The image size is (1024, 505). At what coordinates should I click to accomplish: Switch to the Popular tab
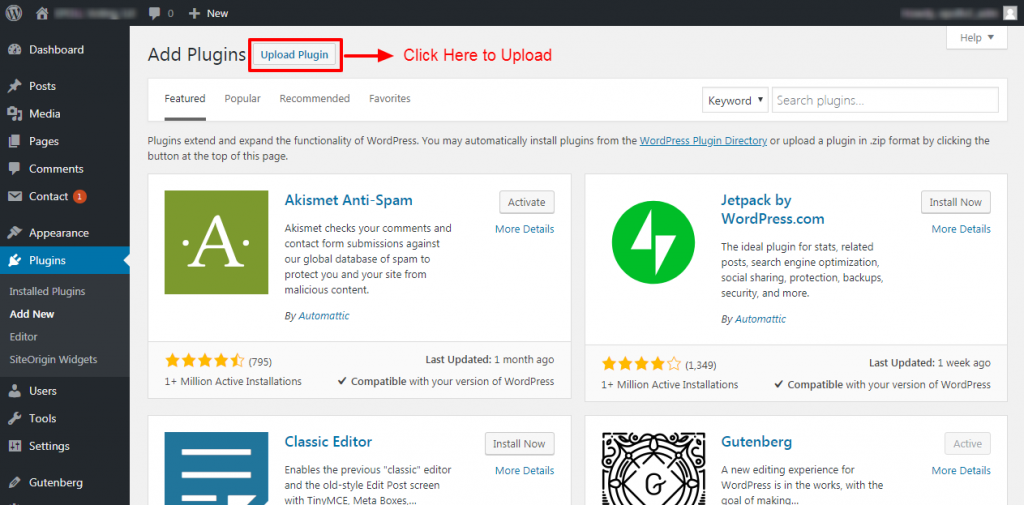(242, 99)
